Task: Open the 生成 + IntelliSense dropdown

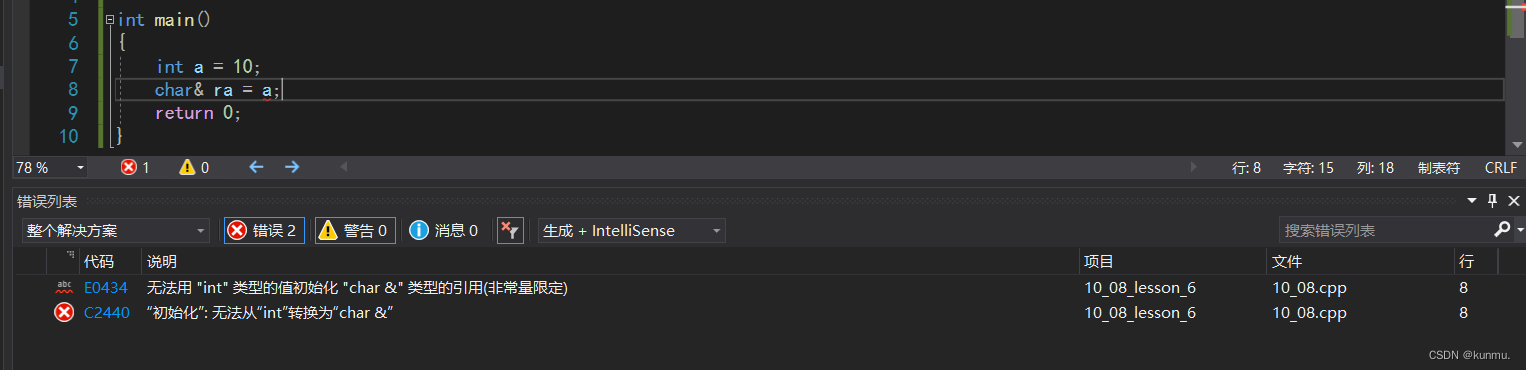Action: [632, 231]
